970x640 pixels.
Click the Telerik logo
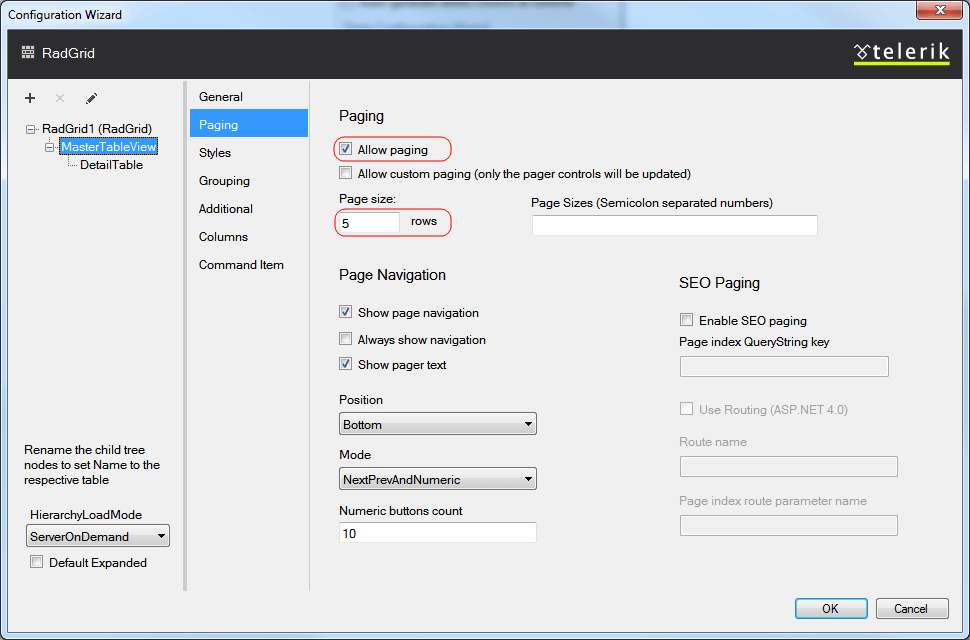coord(901,53)
